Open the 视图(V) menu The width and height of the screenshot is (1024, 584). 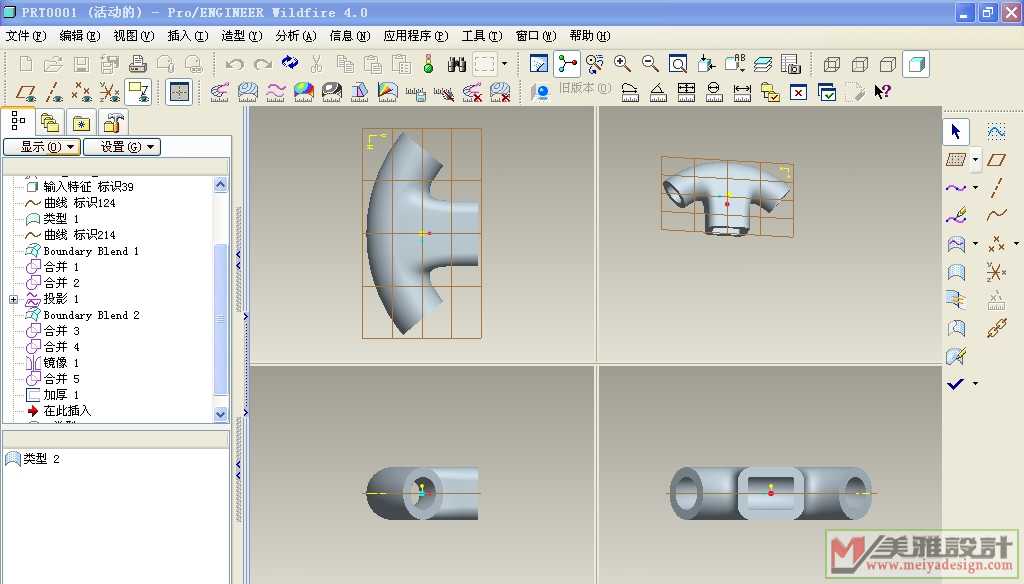[134, 36]
